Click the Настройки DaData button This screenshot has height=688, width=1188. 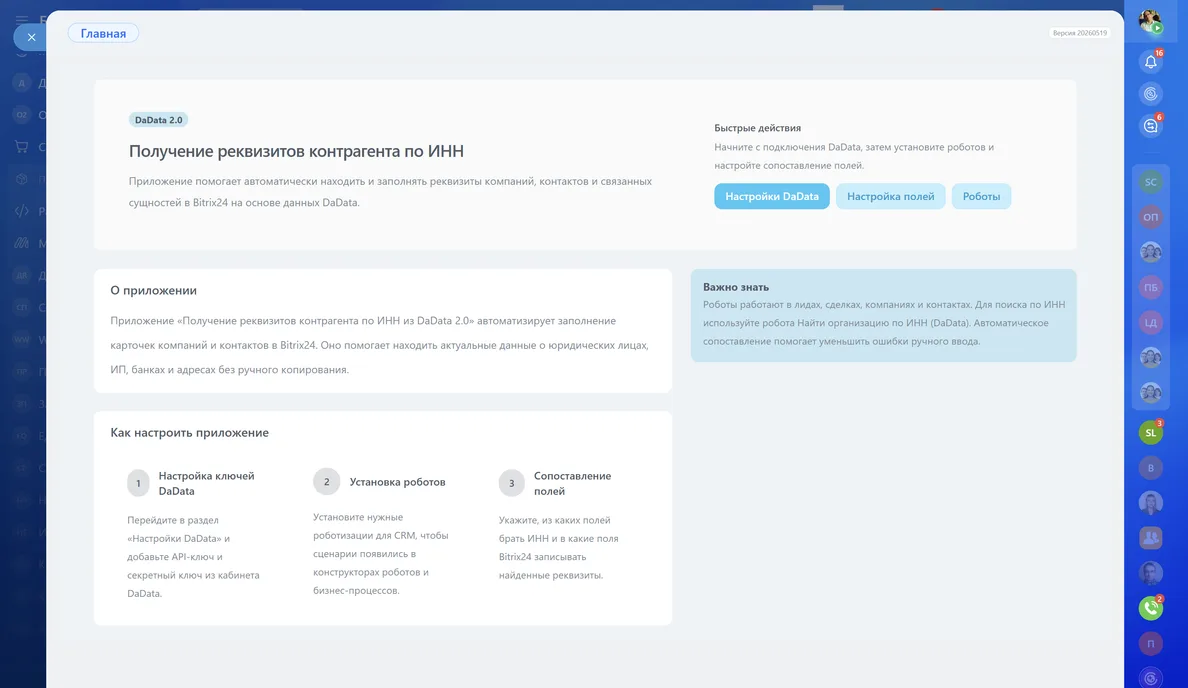tap(771, 196)
